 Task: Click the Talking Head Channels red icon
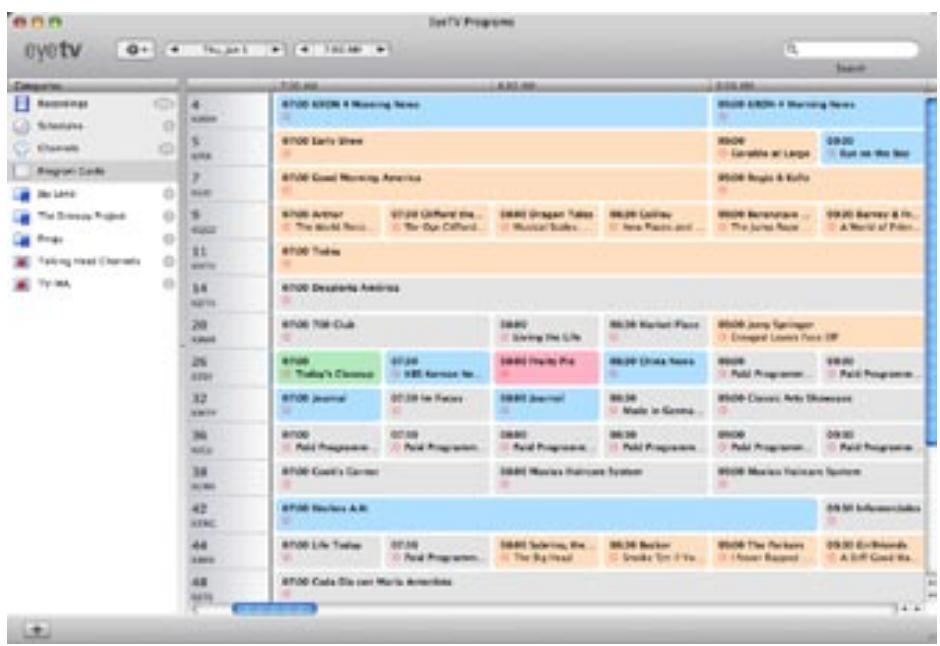pos(22,262)
